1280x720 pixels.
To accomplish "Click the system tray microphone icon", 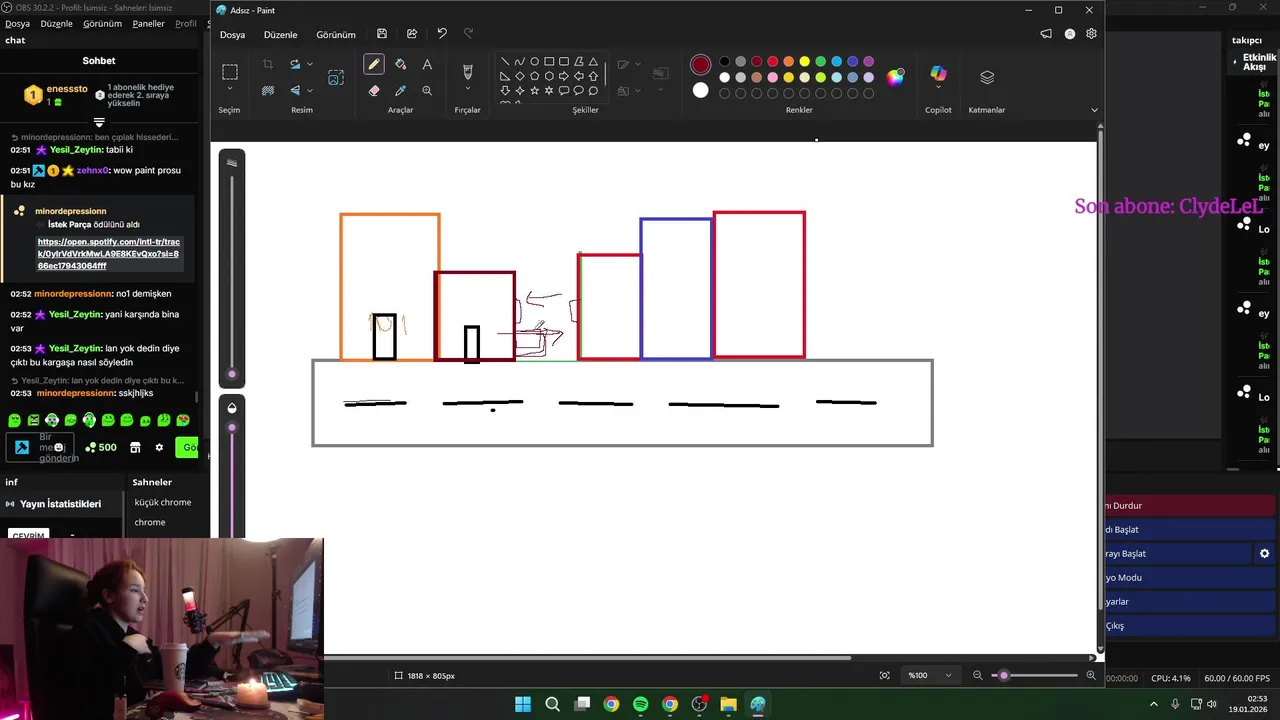I will pos(1175,704).
